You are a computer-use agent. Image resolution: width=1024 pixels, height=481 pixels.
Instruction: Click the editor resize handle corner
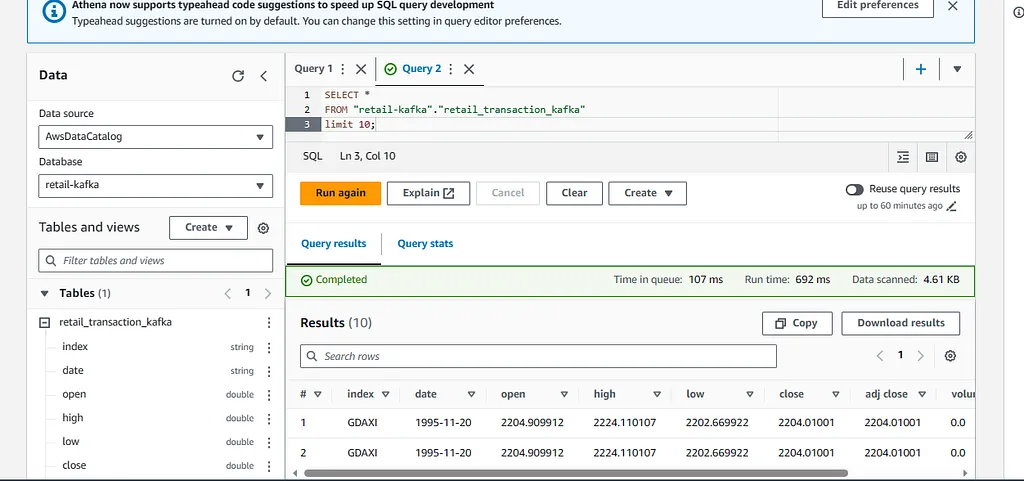click(968, 135)
